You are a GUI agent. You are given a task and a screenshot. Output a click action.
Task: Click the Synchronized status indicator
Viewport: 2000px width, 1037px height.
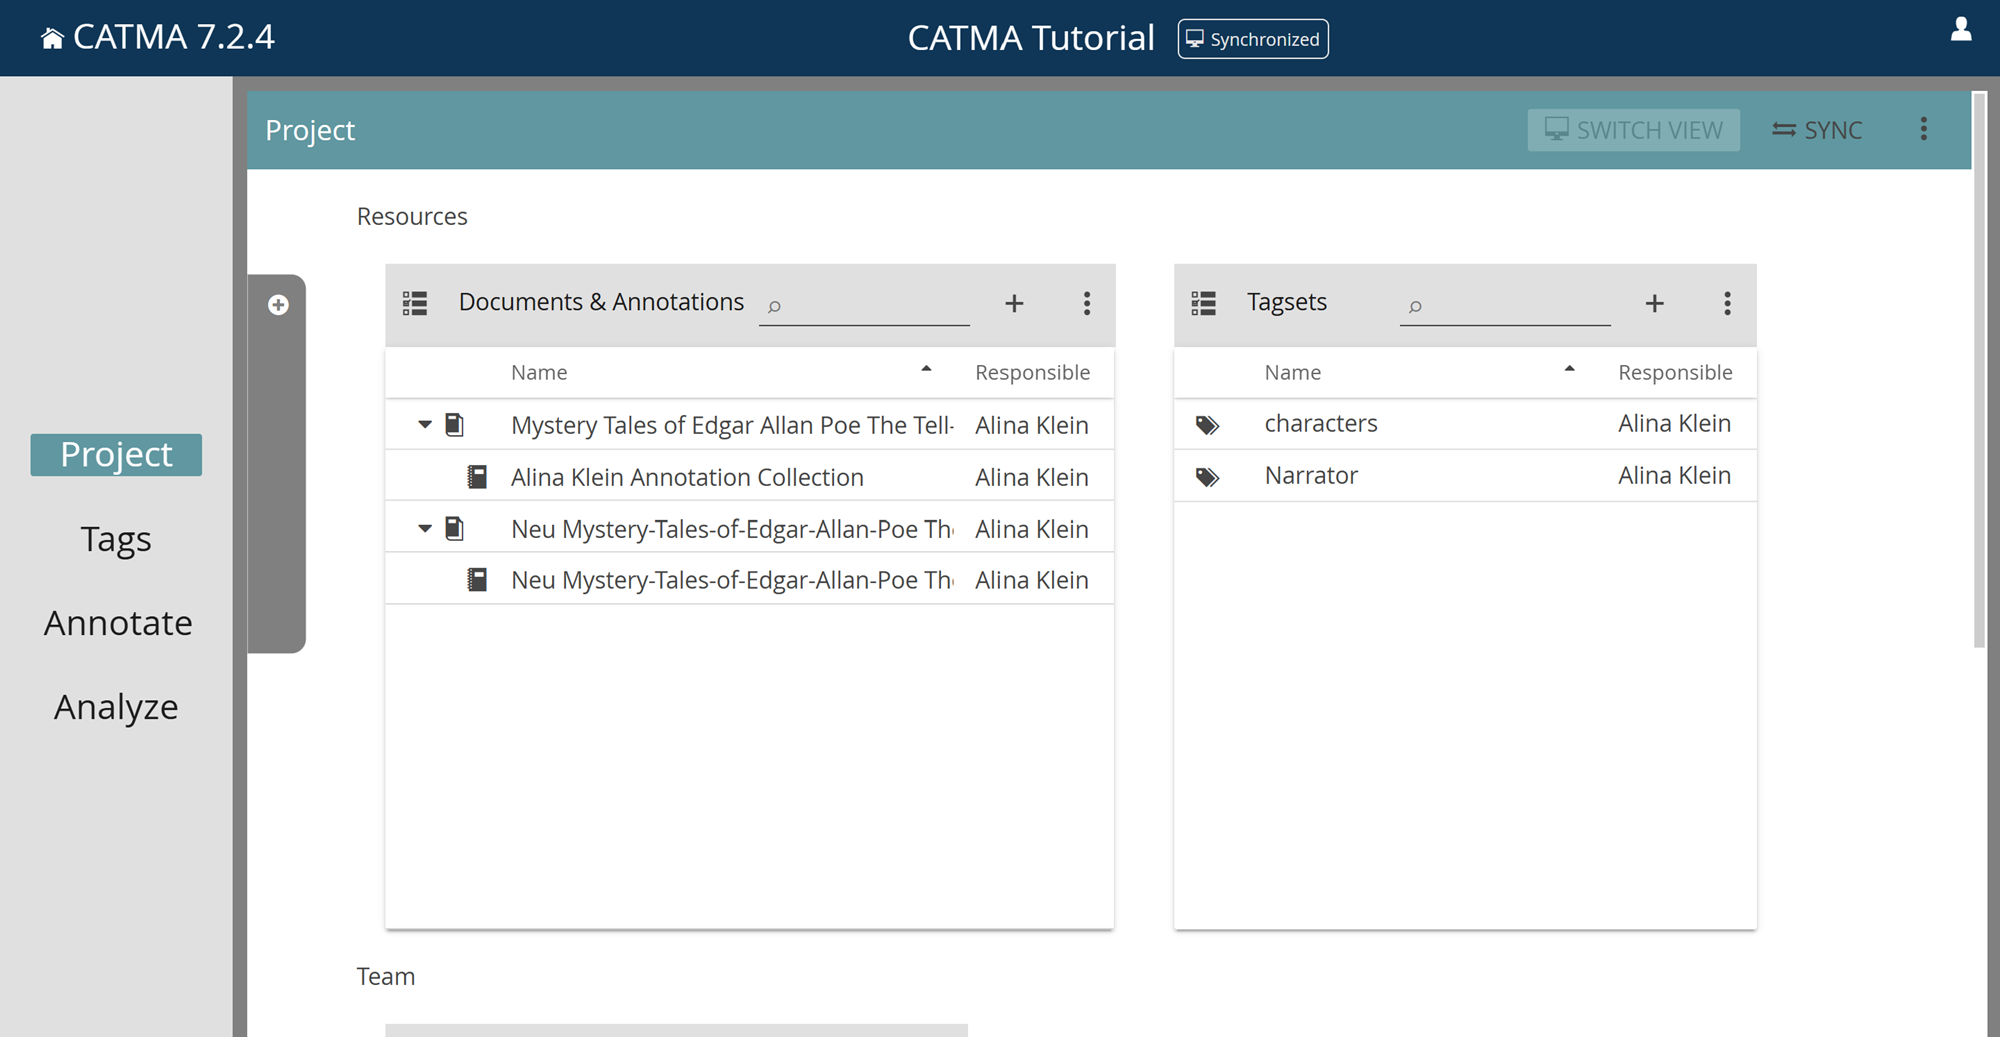click(1252, 39)
